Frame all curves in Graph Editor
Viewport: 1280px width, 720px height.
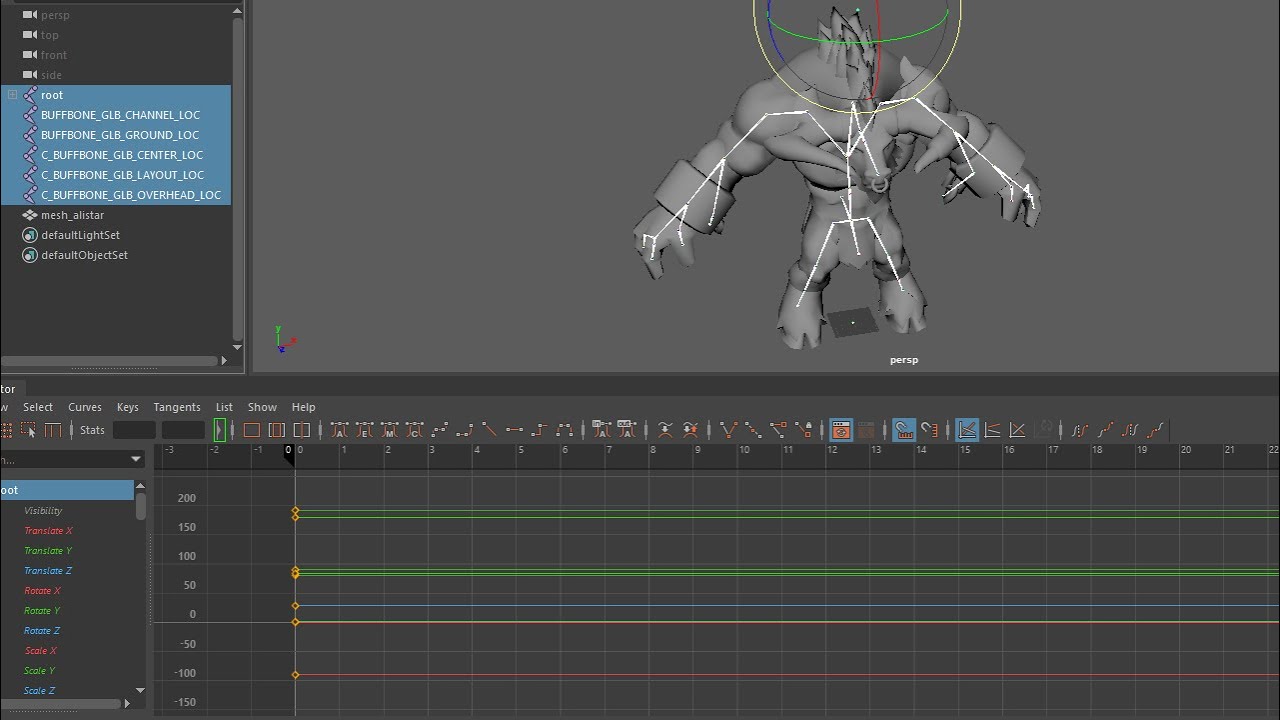252,430
